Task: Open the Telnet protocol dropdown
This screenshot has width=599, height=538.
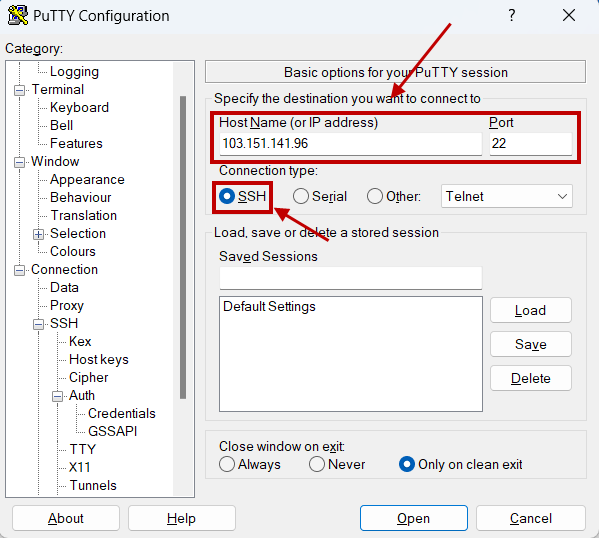Action: tap(507, 196)
